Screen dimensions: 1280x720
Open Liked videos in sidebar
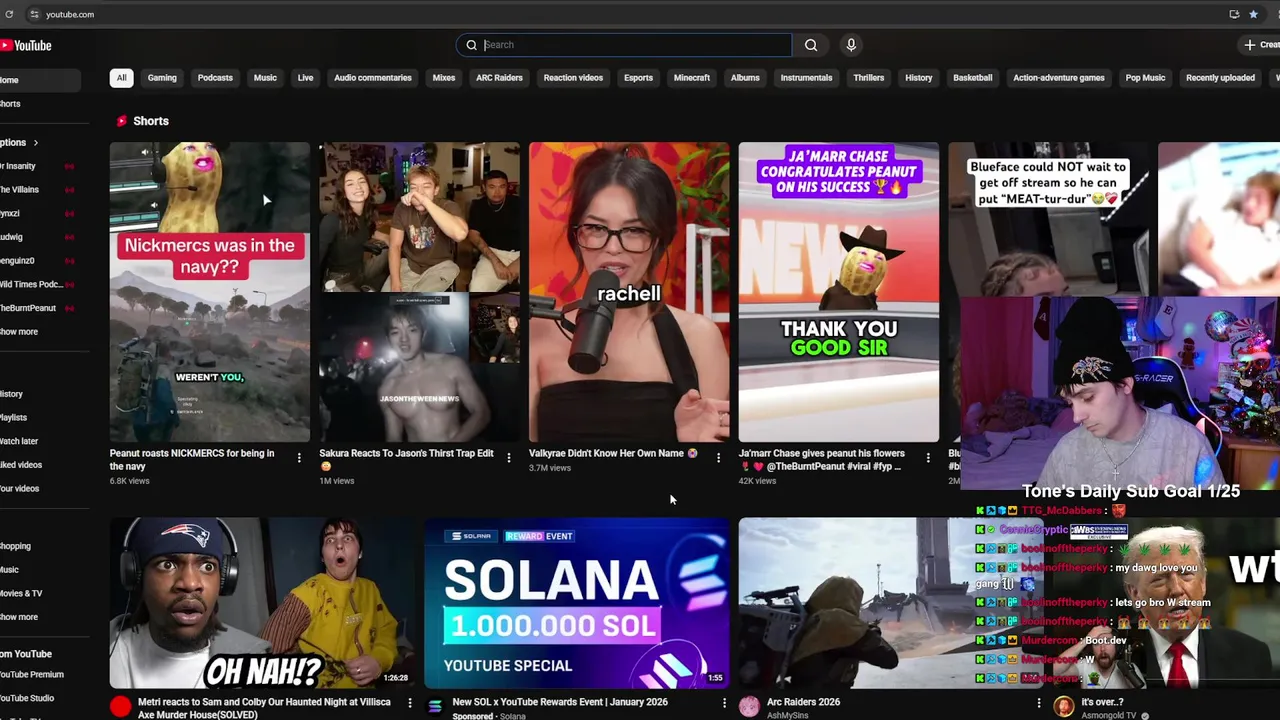point(21,465)
